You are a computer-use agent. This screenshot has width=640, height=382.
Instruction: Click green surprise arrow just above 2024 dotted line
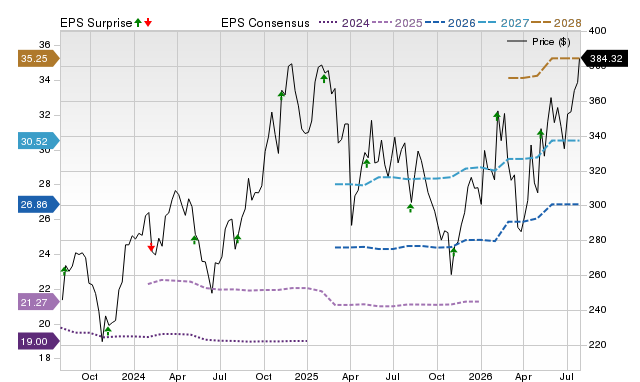tap(108, 331)
